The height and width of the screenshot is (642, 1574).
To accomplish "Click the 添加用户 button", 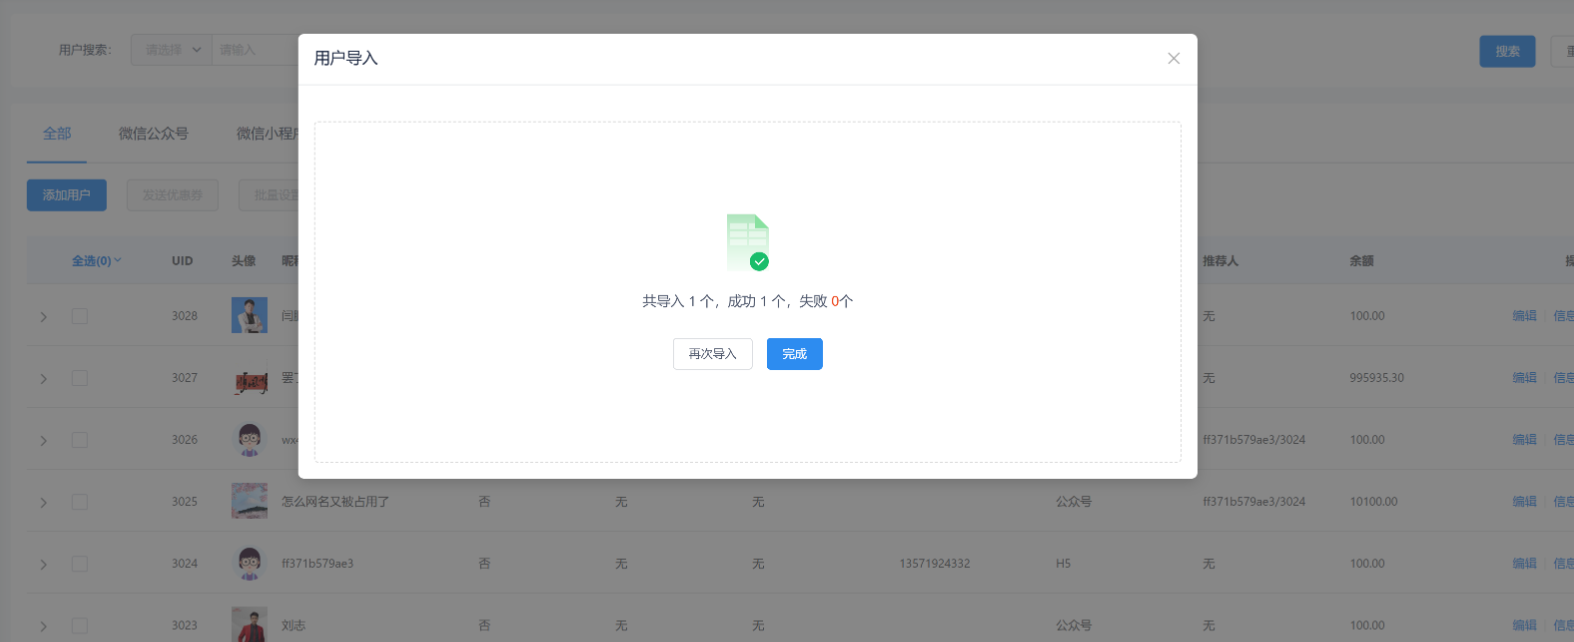I will [x=66, y=195].
